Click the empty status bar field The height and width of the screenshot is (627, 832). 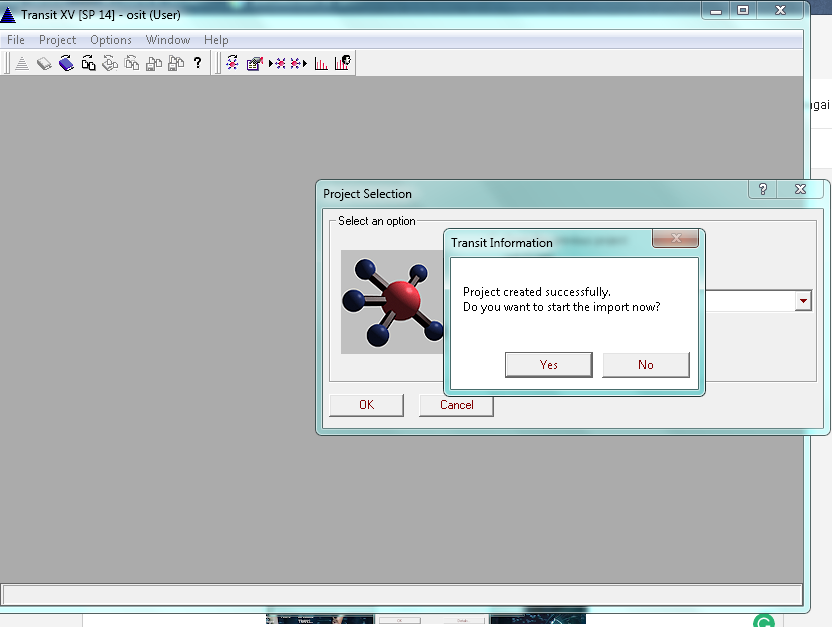[x=402, y=595]
